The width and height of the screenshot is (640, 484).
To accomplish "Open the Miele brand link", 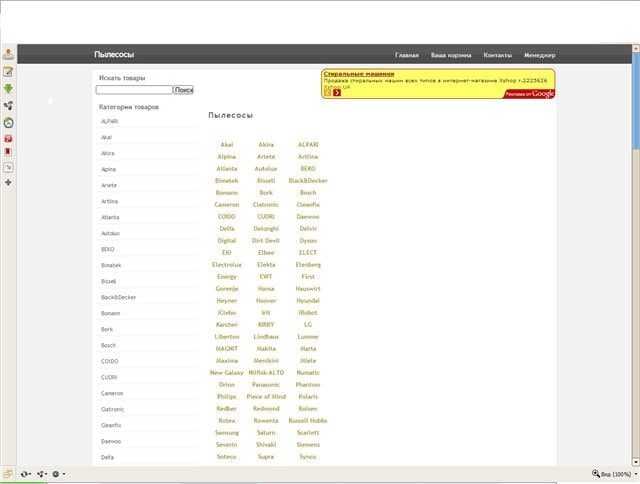I will [308, 361].
